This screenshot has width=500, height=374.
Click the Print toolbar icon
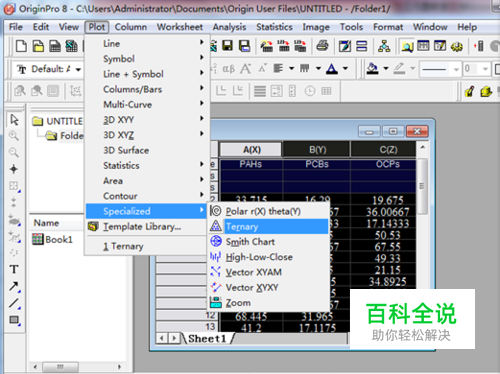(322, 46)
